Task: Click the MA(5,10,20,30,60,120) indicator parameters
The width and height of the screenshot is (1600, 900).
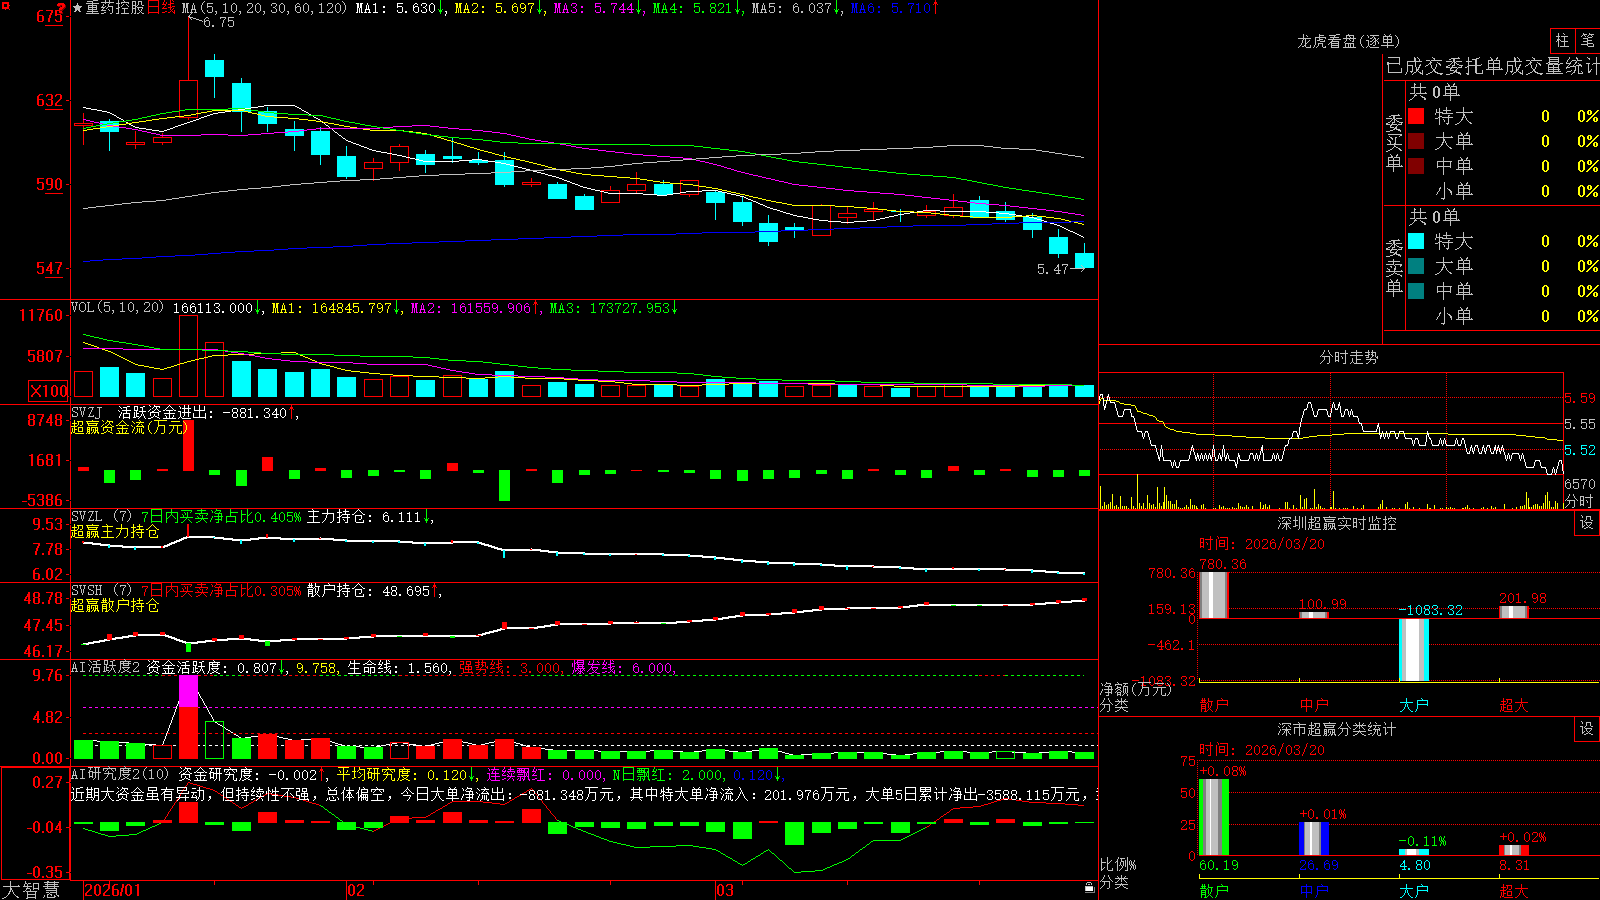Action: [x=265, y=8]
